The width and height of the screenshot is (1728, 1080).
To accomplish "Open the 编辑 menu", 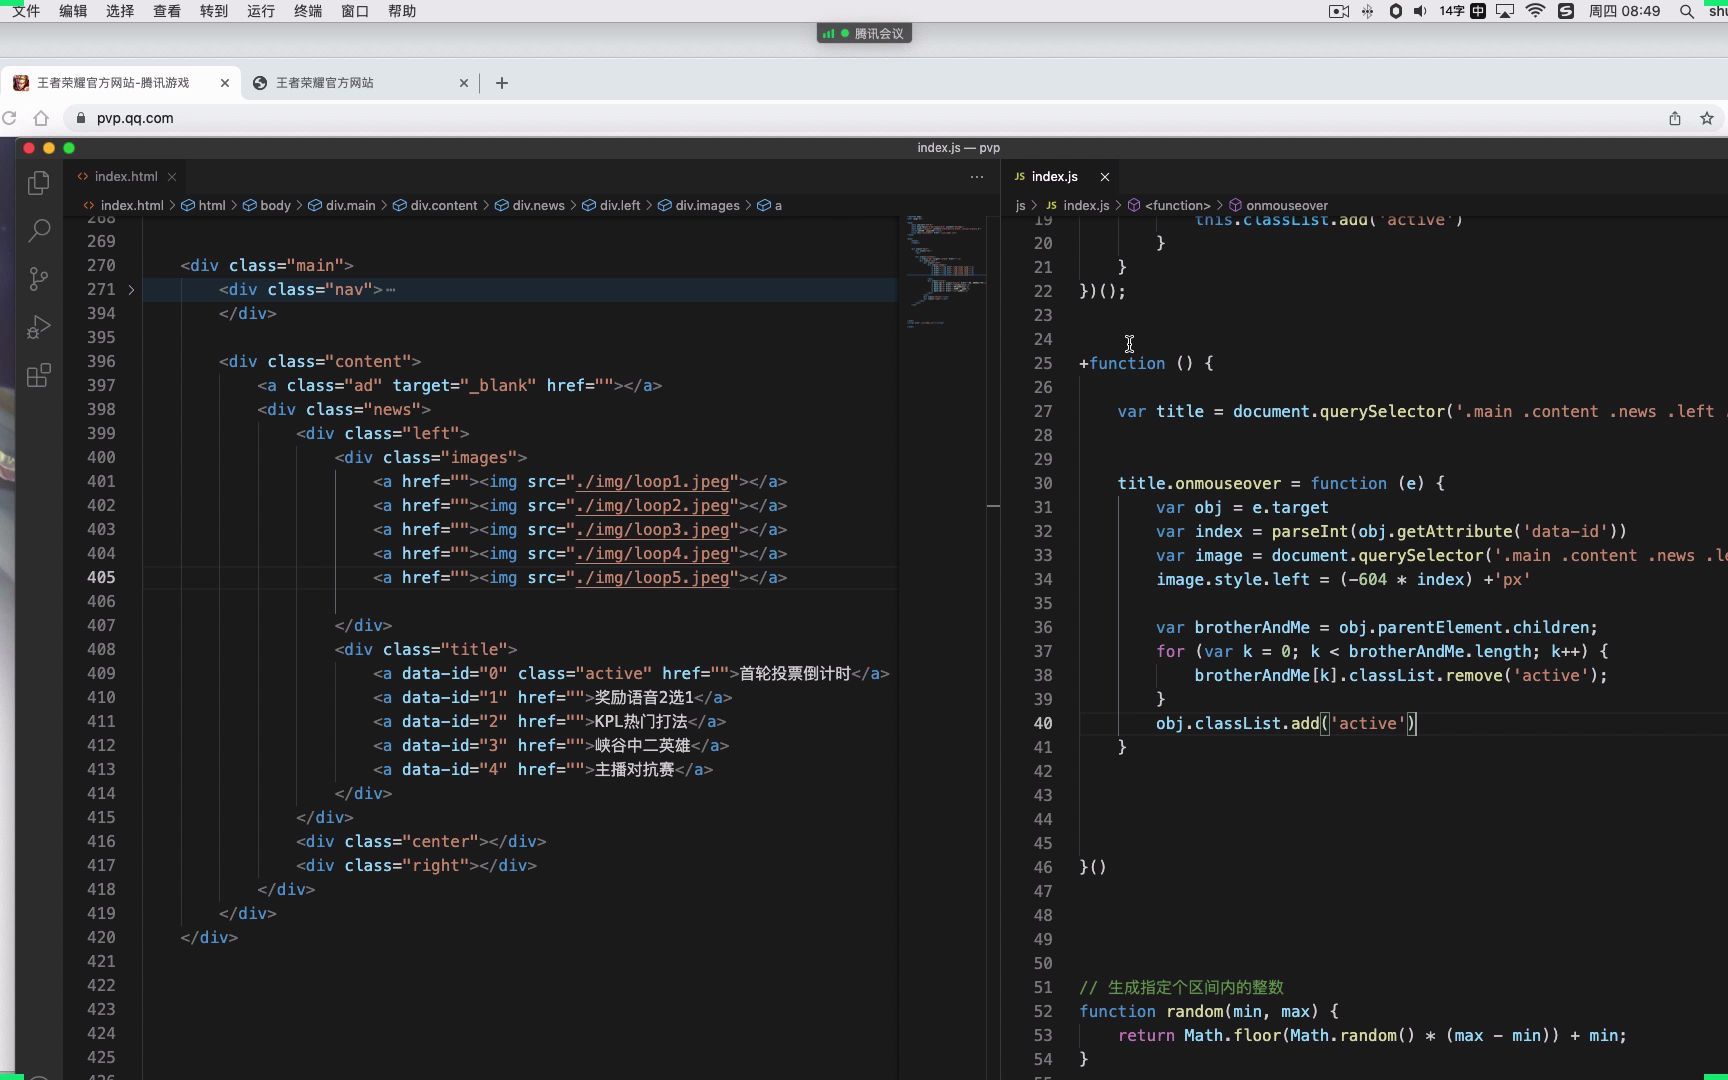I will pyautogui.click(x=73, y=11).
